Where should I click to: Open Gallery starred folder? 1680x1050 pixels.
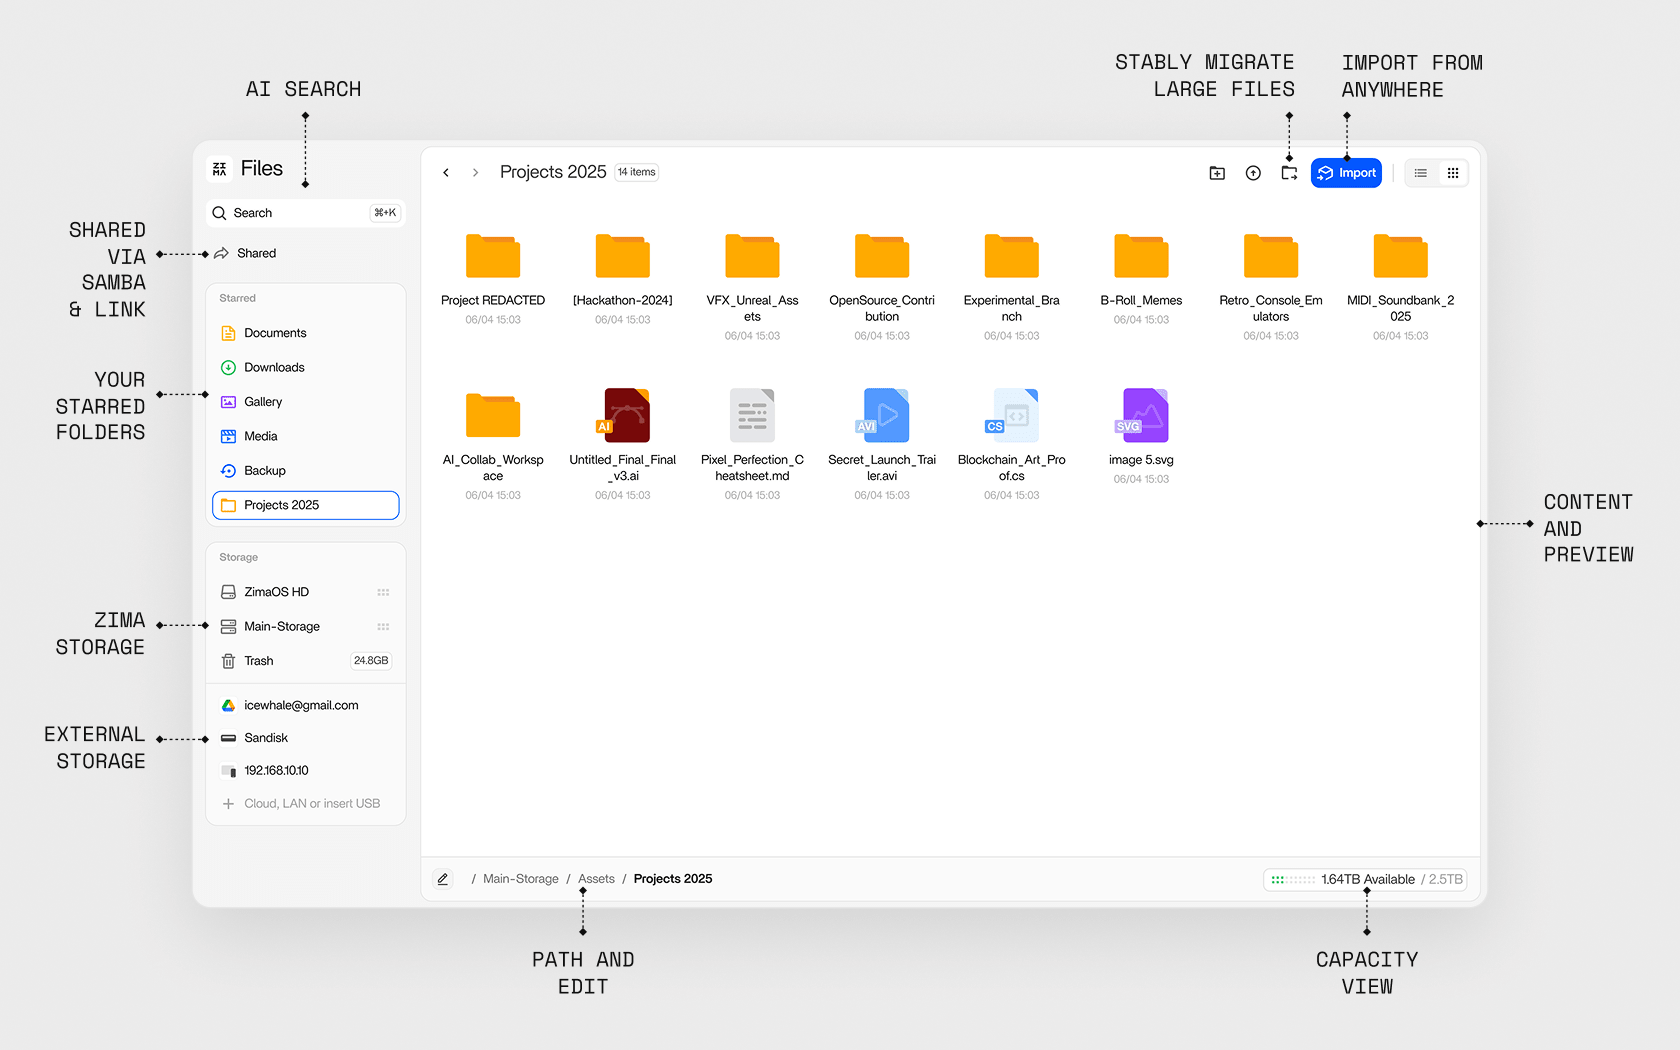click(305, 402)
